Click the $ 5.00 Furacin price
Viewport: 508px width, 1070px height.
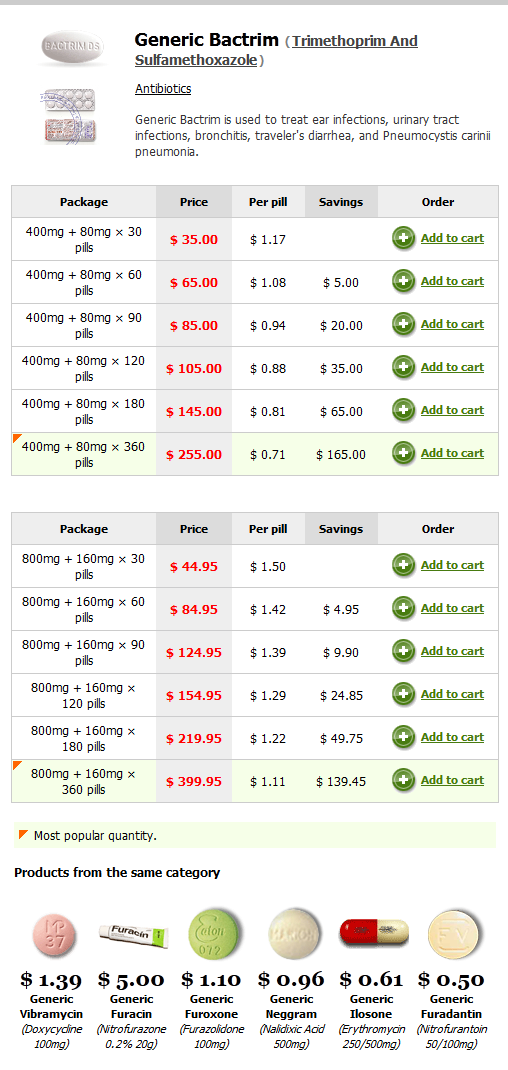[132, 980]
